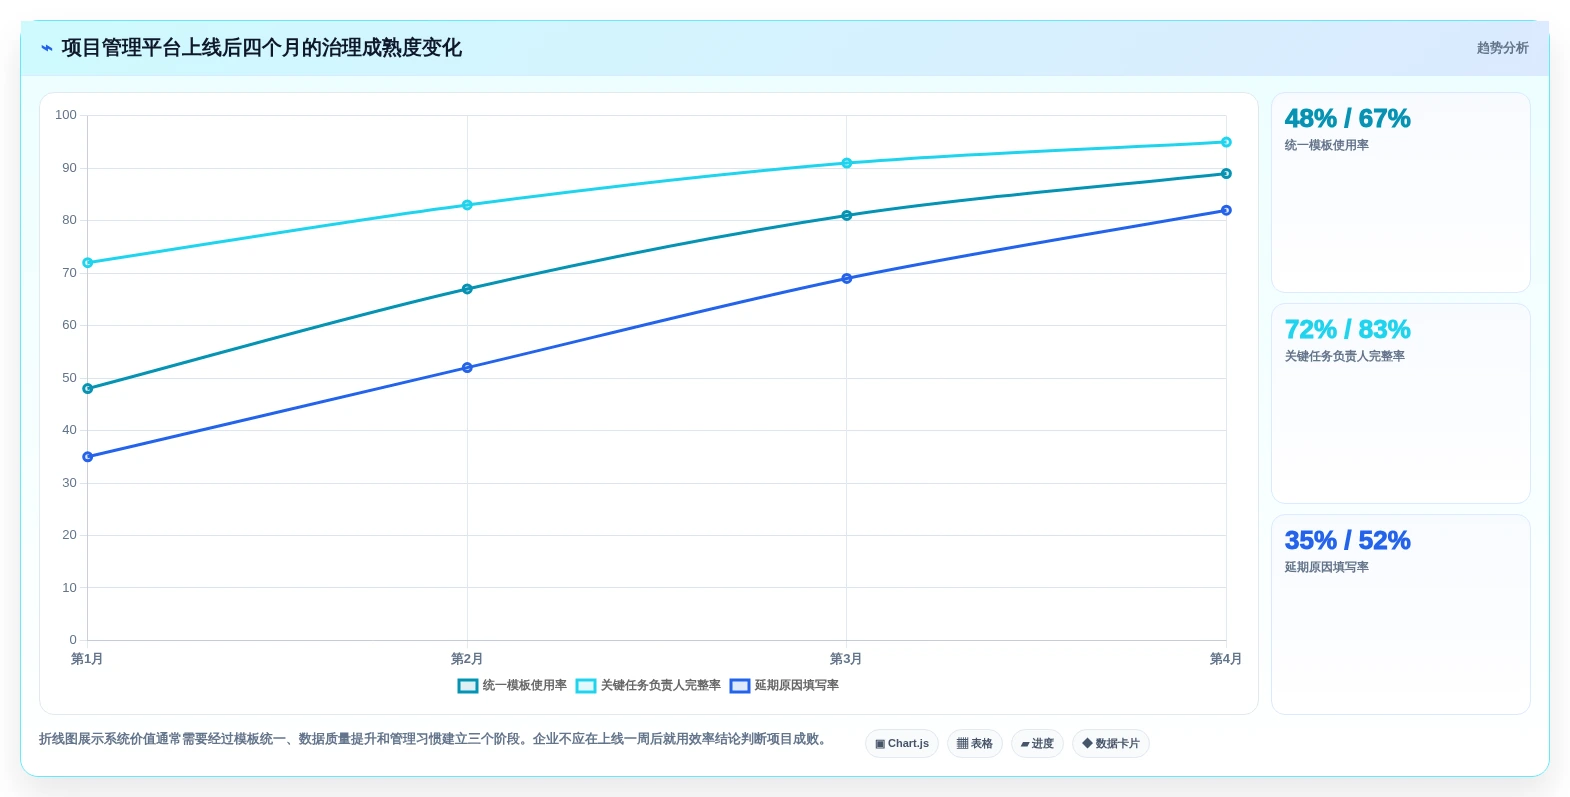
Task: Click the 延期原因填写率 legend text
Action: pyautogui.click(x=797, y=686)
